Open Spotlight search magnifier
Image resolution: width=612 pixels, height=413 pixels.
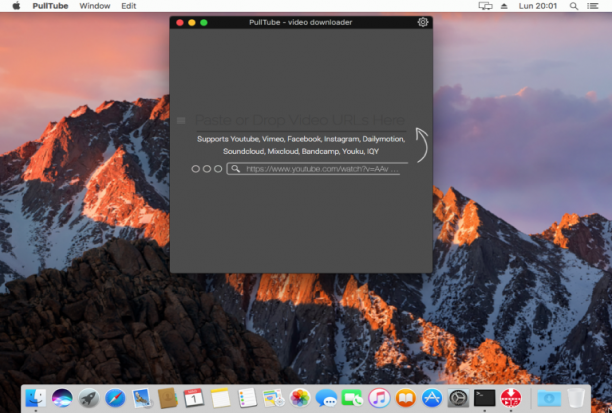tap(574, 6)
